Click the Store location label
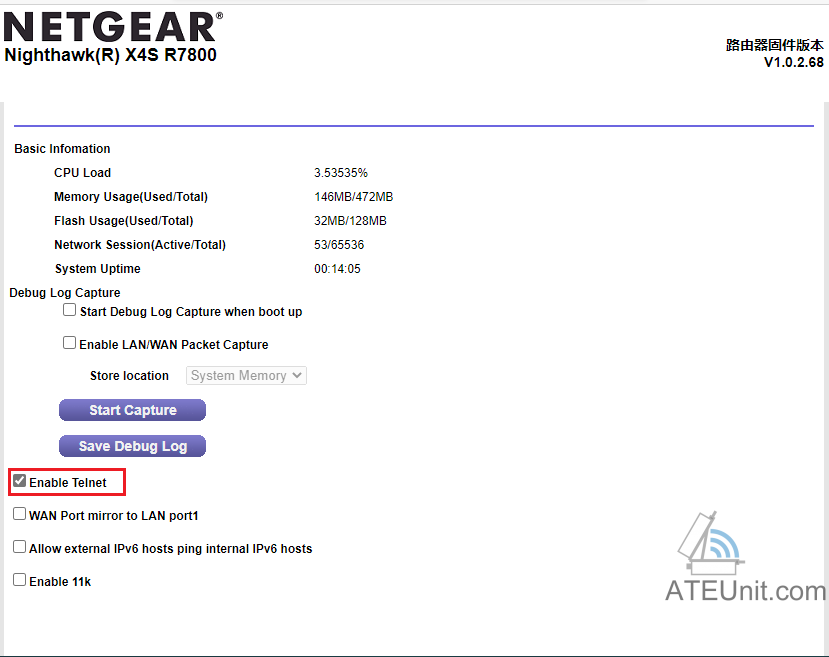Viewport: 829px width, 657px height. tap(130, 376)
